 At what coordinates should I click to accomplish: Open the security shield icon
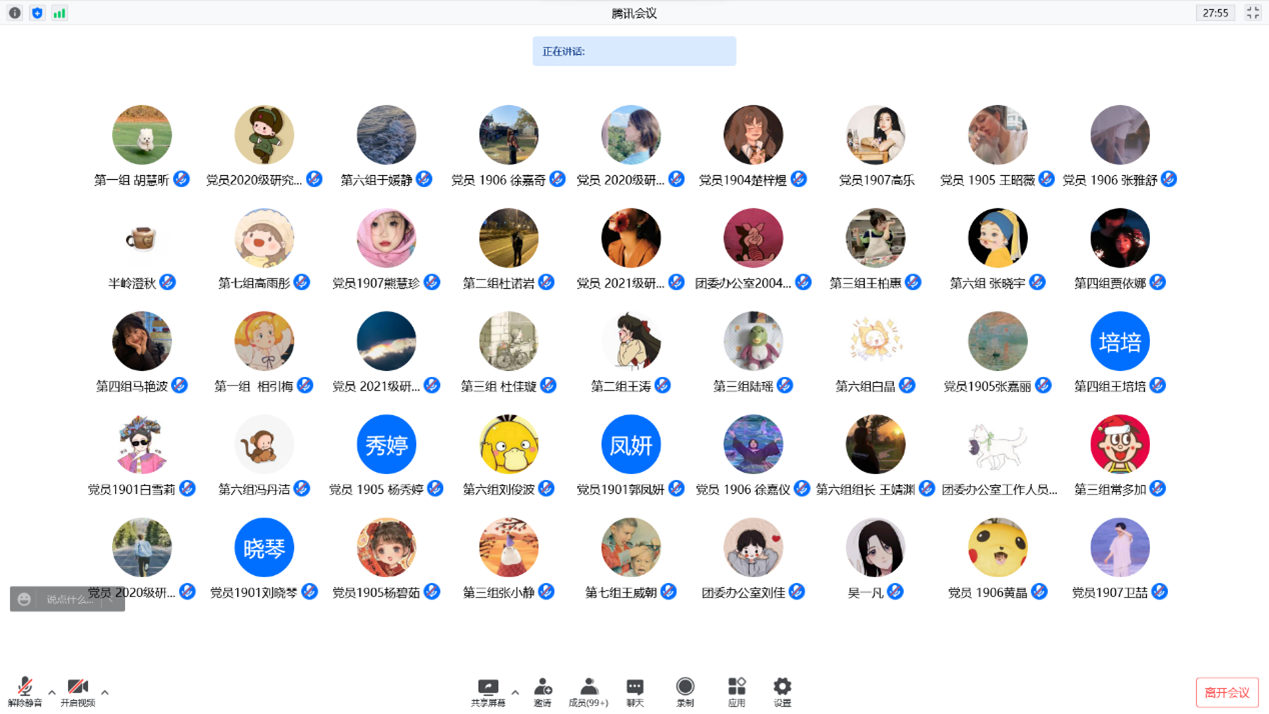click(37, 13)
